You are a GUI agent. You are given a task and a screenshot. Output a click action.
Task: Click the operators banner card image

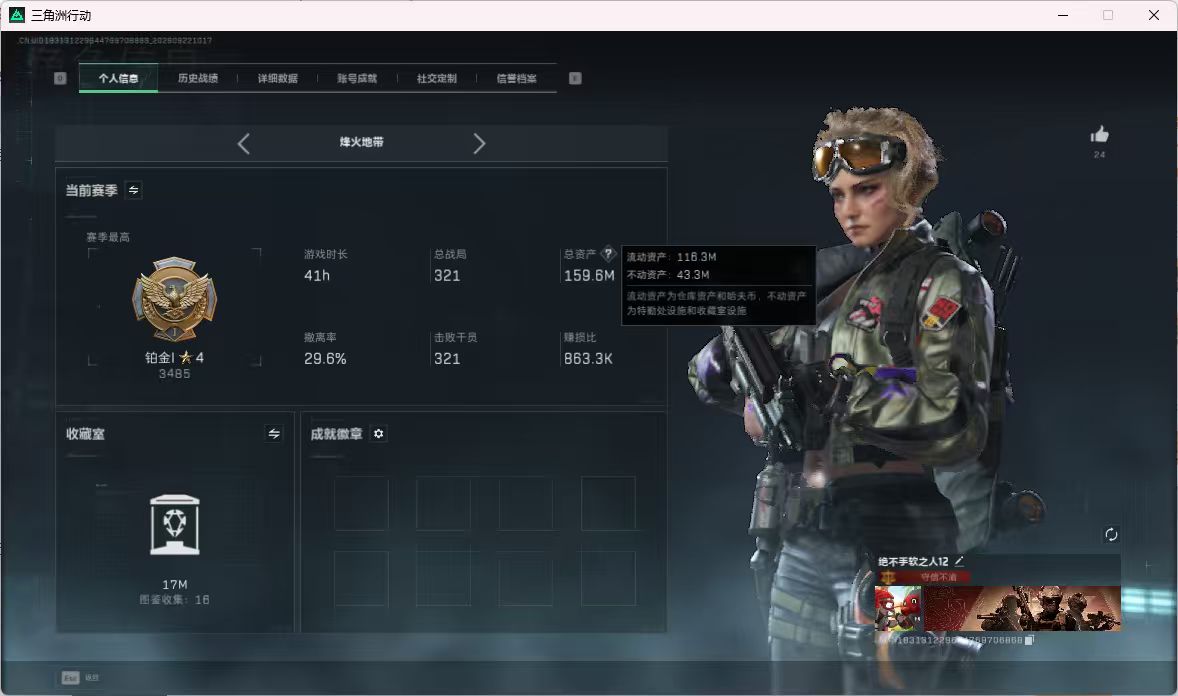(x=1022, y=608)
